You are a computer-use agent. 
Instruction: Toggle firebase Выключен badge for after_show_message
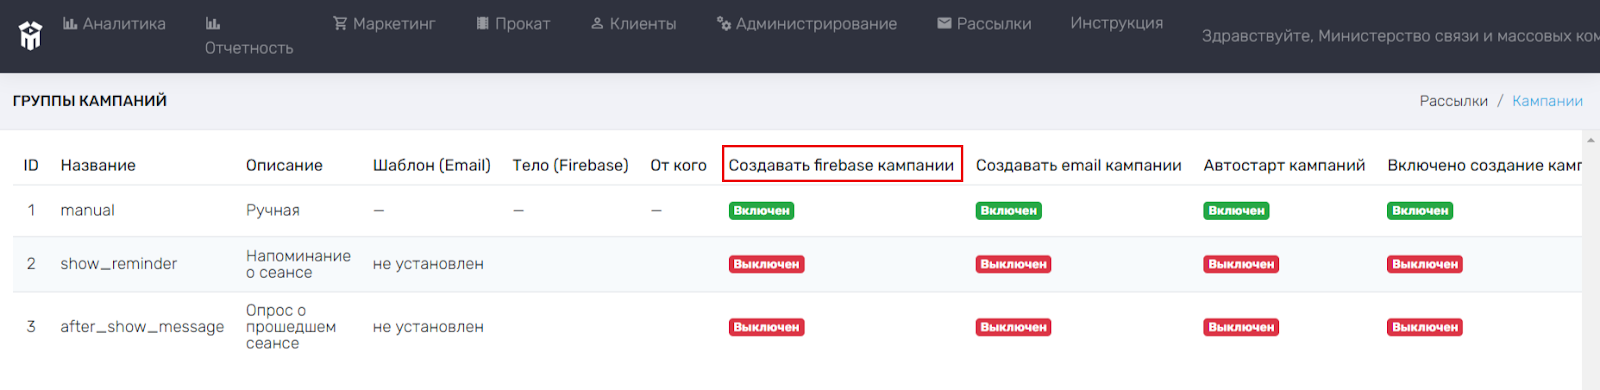pyautogui.click(x=766, y=327)
